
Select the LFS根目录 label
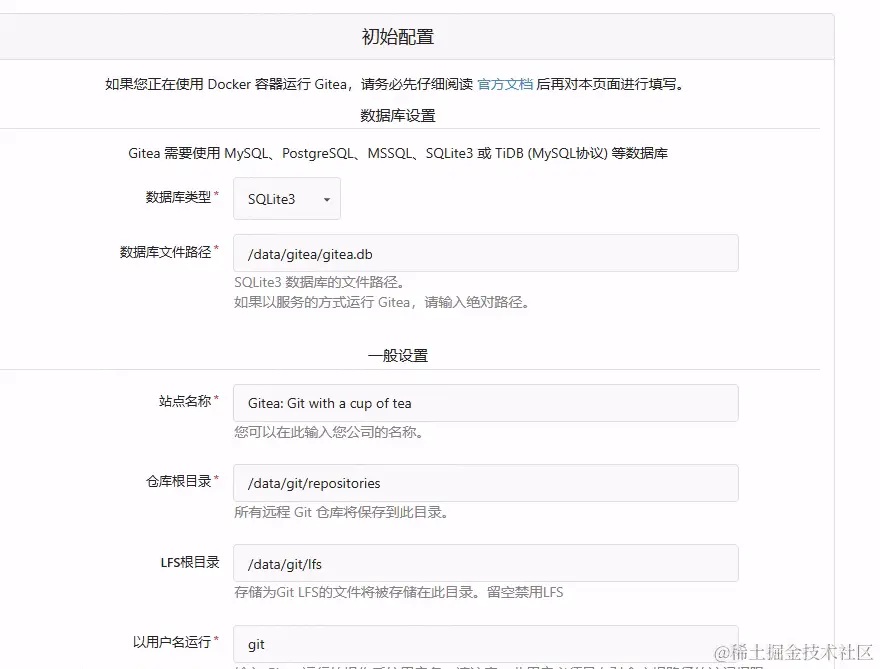click(190, 562)
